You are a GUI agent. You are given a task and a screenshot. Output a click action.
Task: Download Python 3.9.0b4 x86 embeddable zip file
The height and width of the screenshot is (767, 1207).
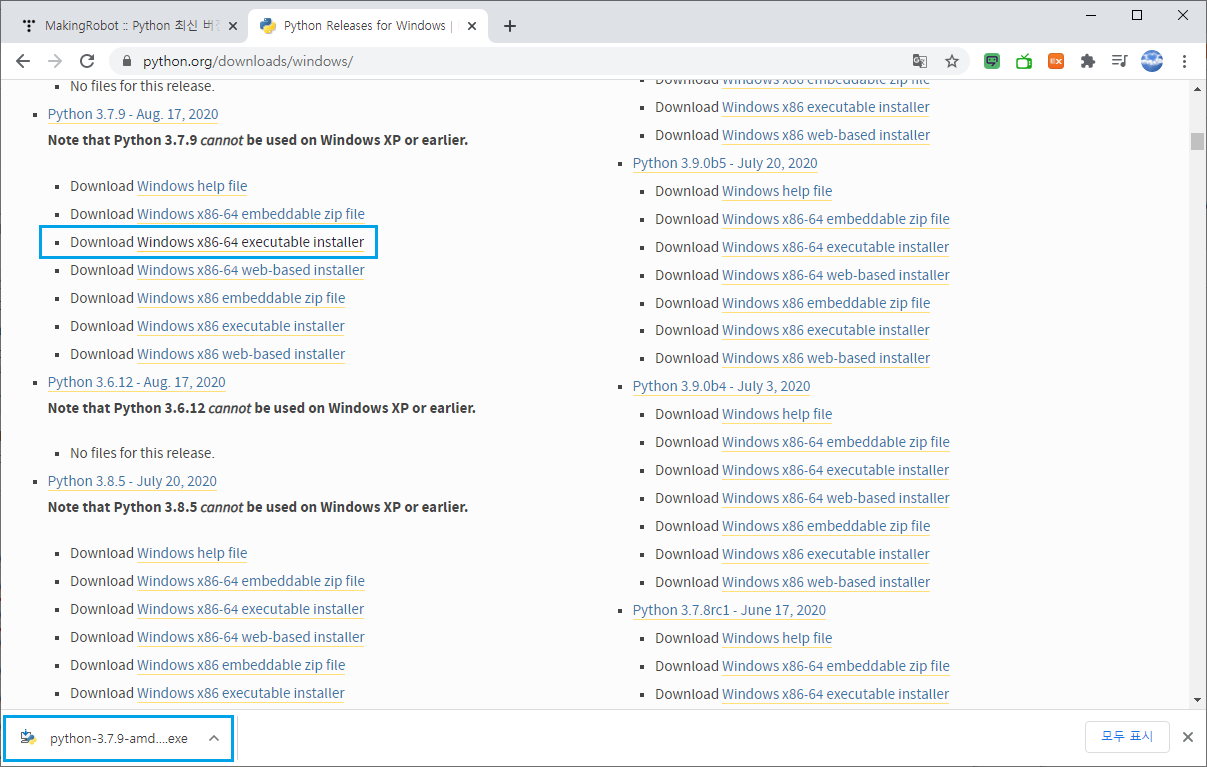point(826,526)
